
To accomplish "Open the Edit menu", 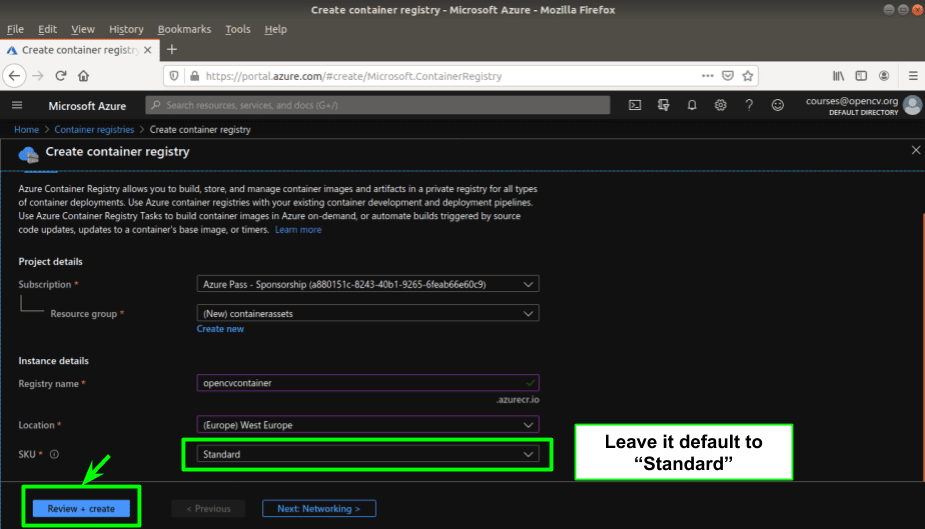I will click(47, 29).
